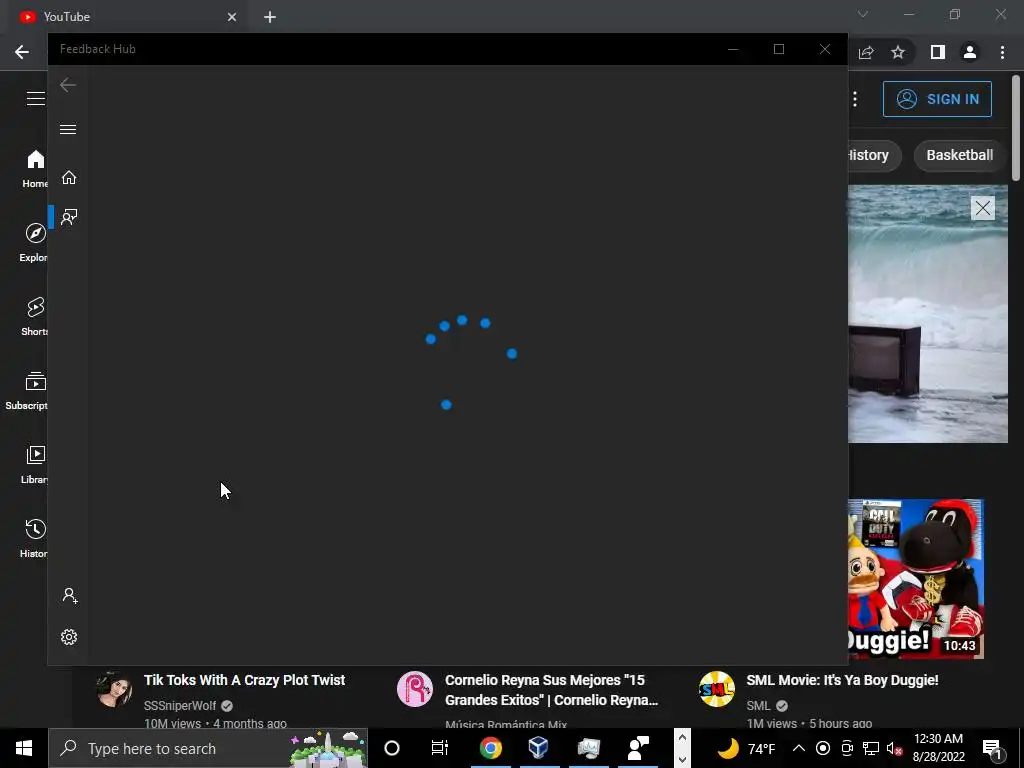Click the muted volume tray icon
Viewport: 1024px width, 768px height.
click(895, 748)
